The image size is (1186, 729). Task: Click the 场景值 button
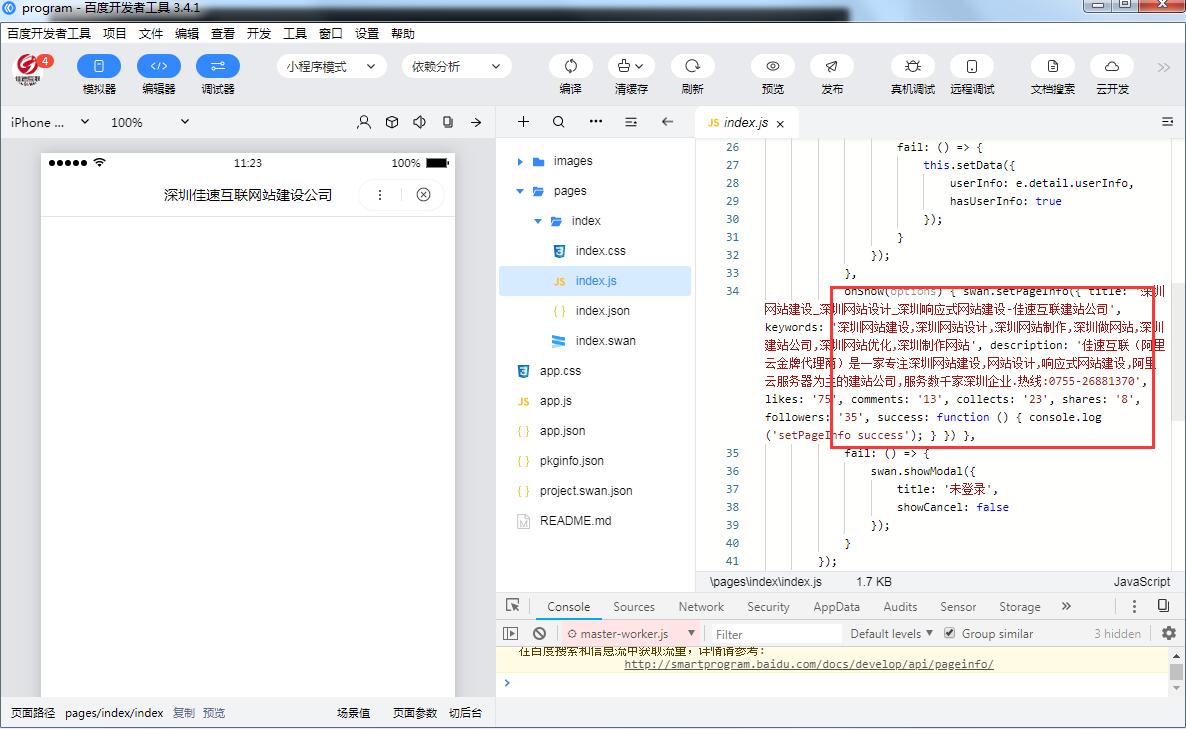353,712
